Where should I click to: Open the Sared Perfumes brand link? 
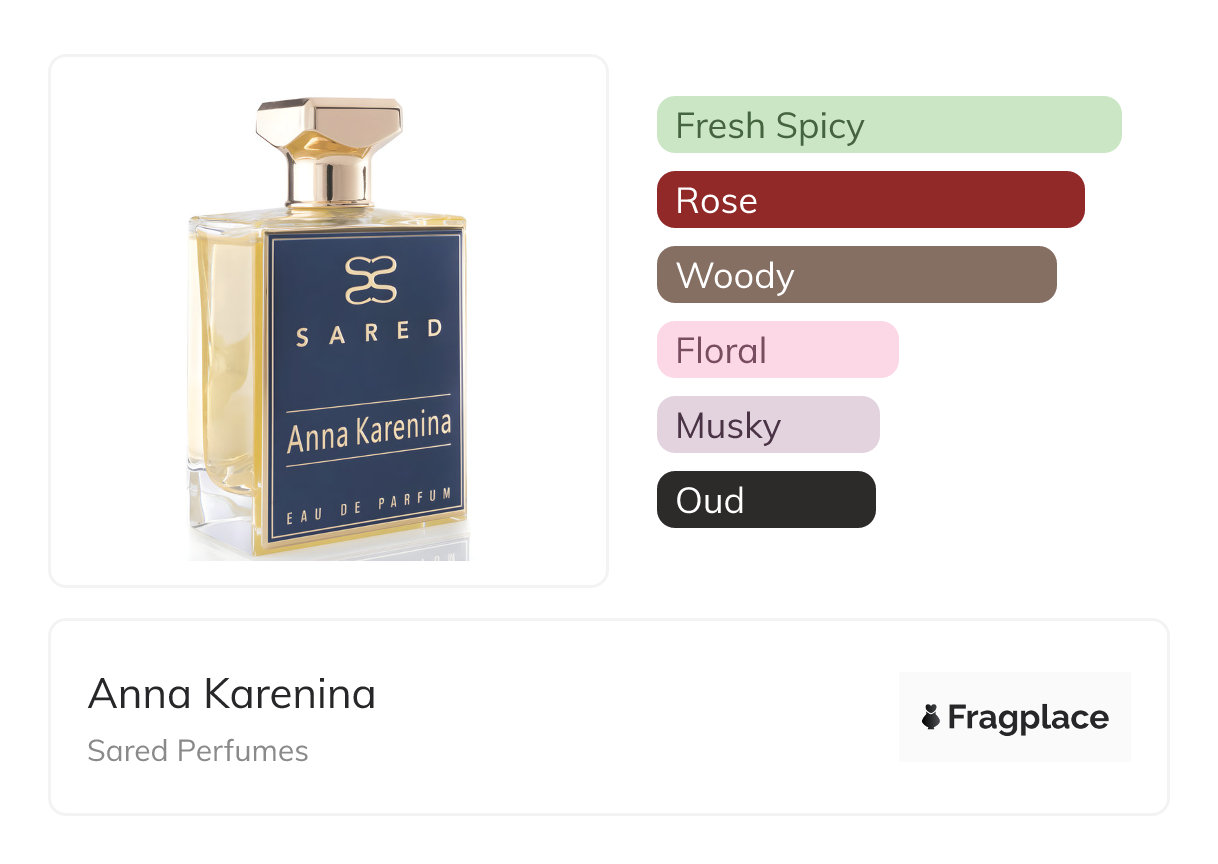pyautogui.click(x=198, y=751)
